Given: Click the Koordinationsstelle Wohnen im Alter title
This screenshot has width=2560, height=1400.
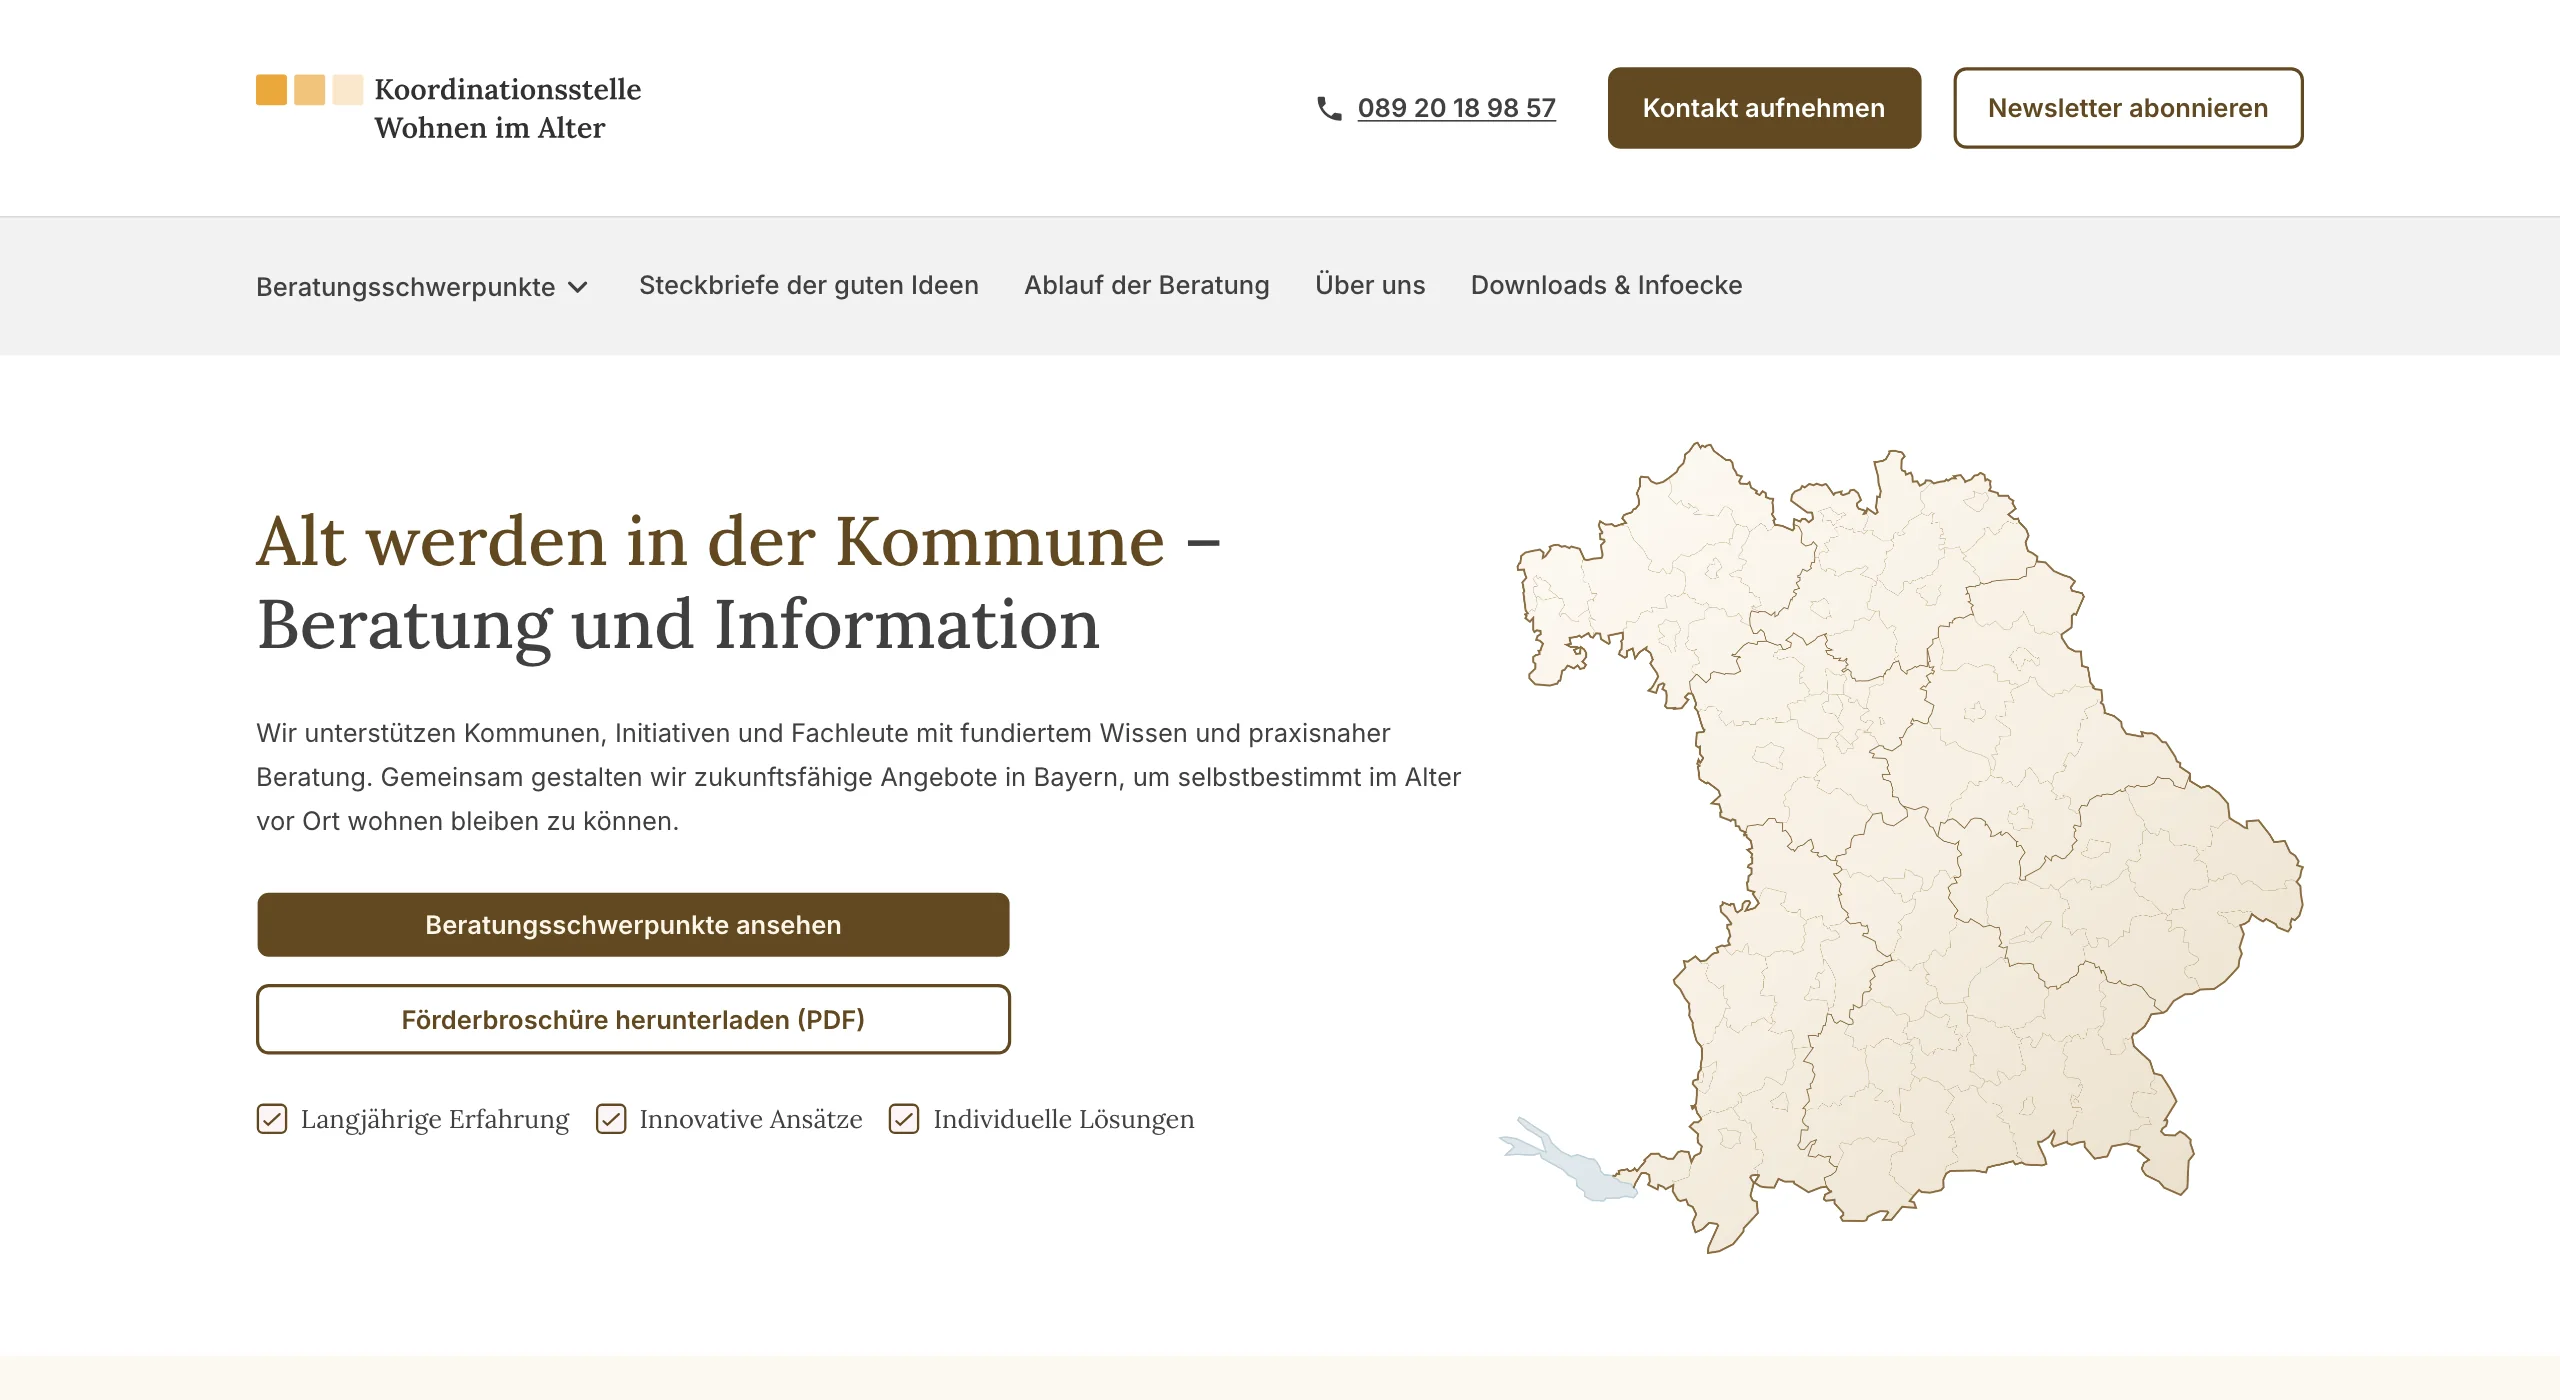Looking at the screenshot, I should 508,108.
